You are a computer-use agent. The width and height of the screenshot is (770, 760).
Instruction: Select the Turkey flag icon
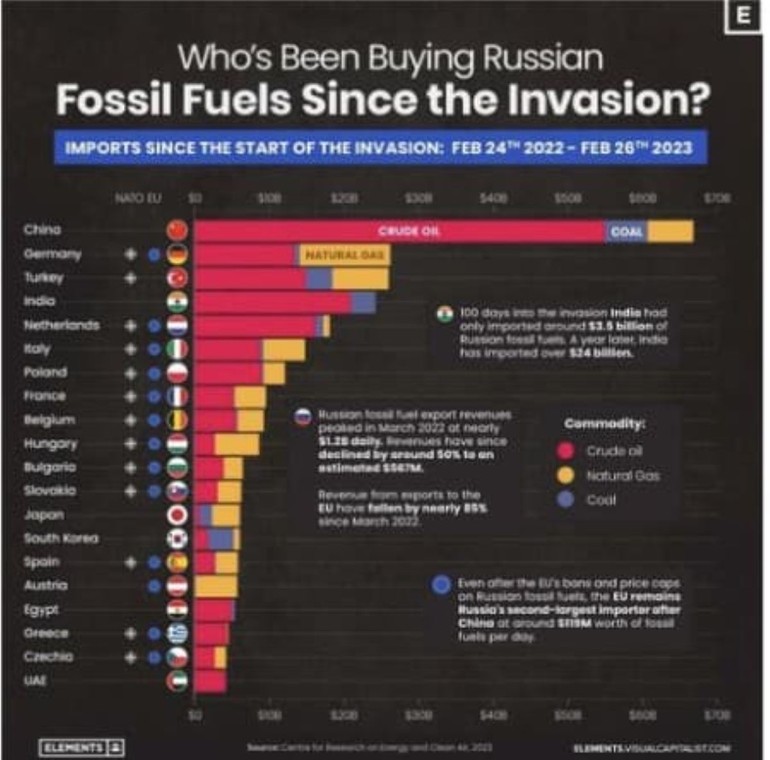[177, 278]
